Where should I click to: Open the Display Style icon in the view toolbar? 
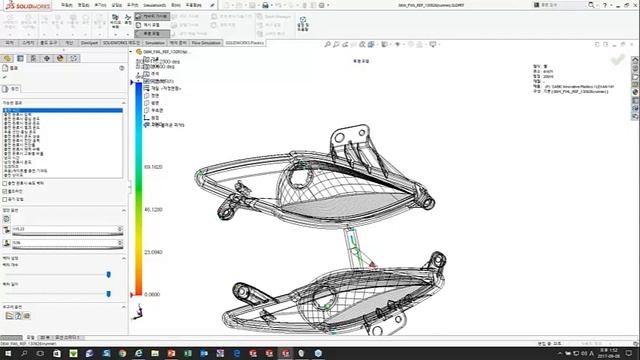tap(384, 44)
